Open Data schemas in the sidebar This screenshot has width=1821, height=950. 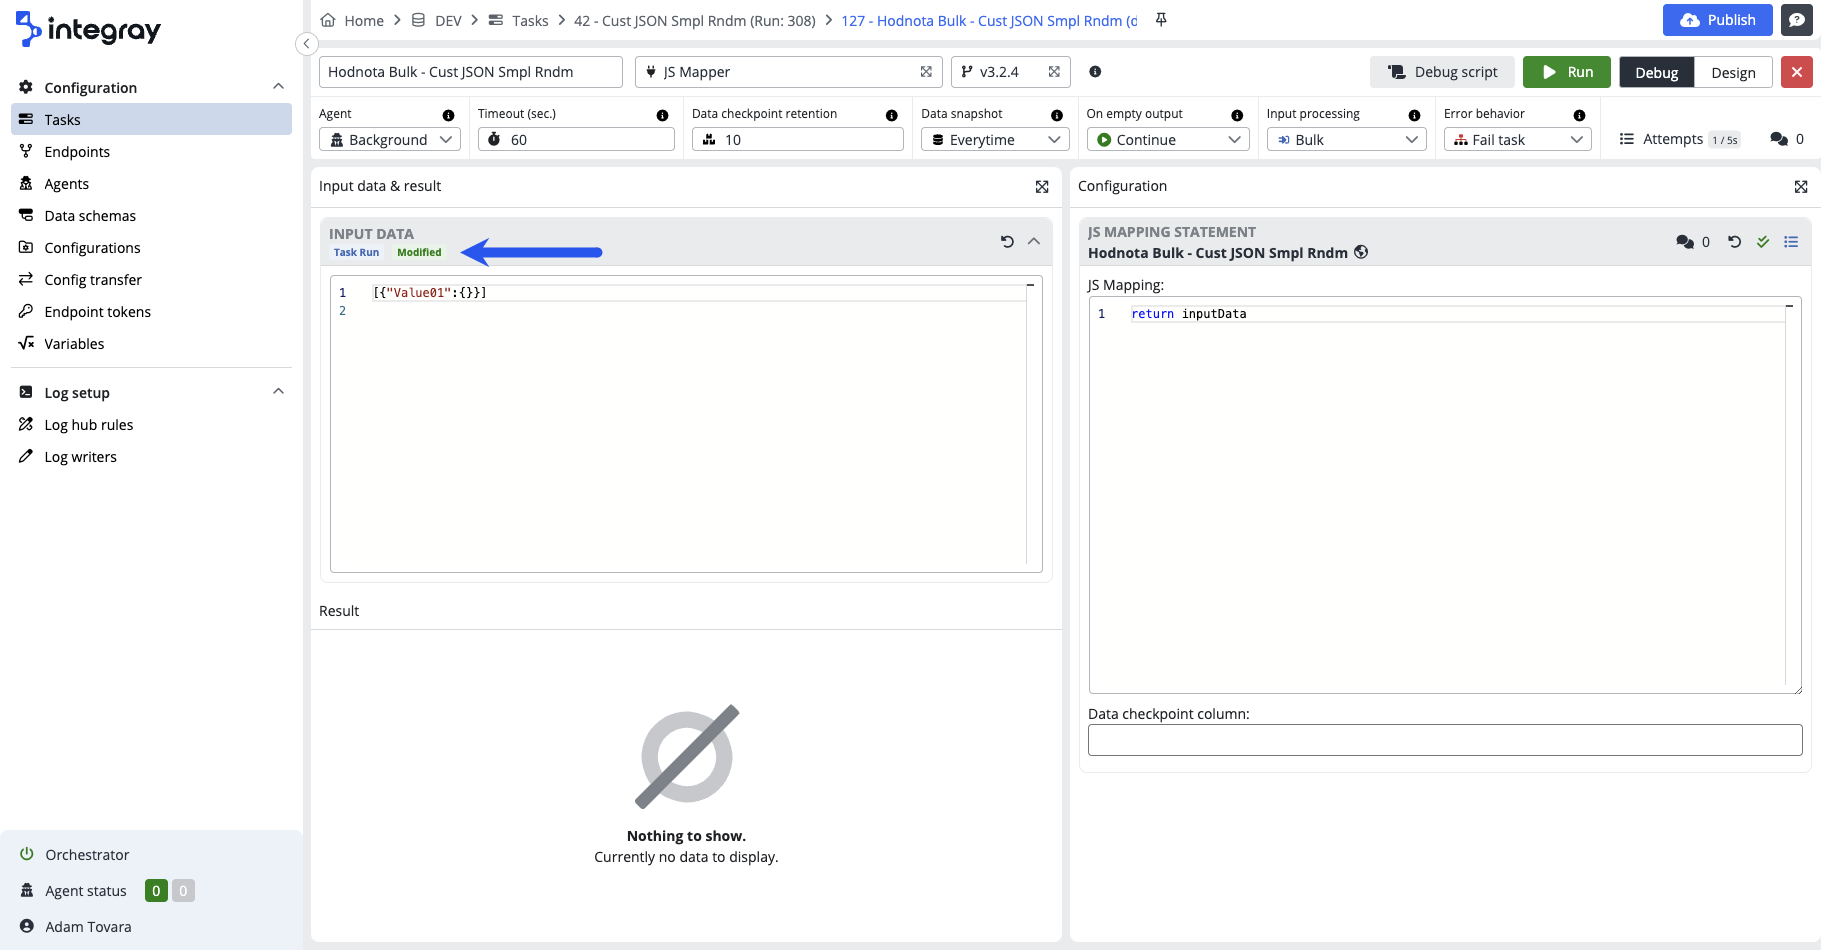pyautogui.click(x=90, y=216)
